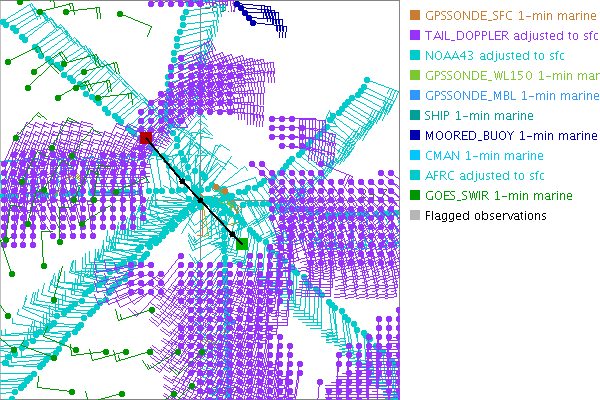Click the GPSSONDE_SFC orange legend swatch
Viewport: 600px width, 400px height.
(415, 16)
